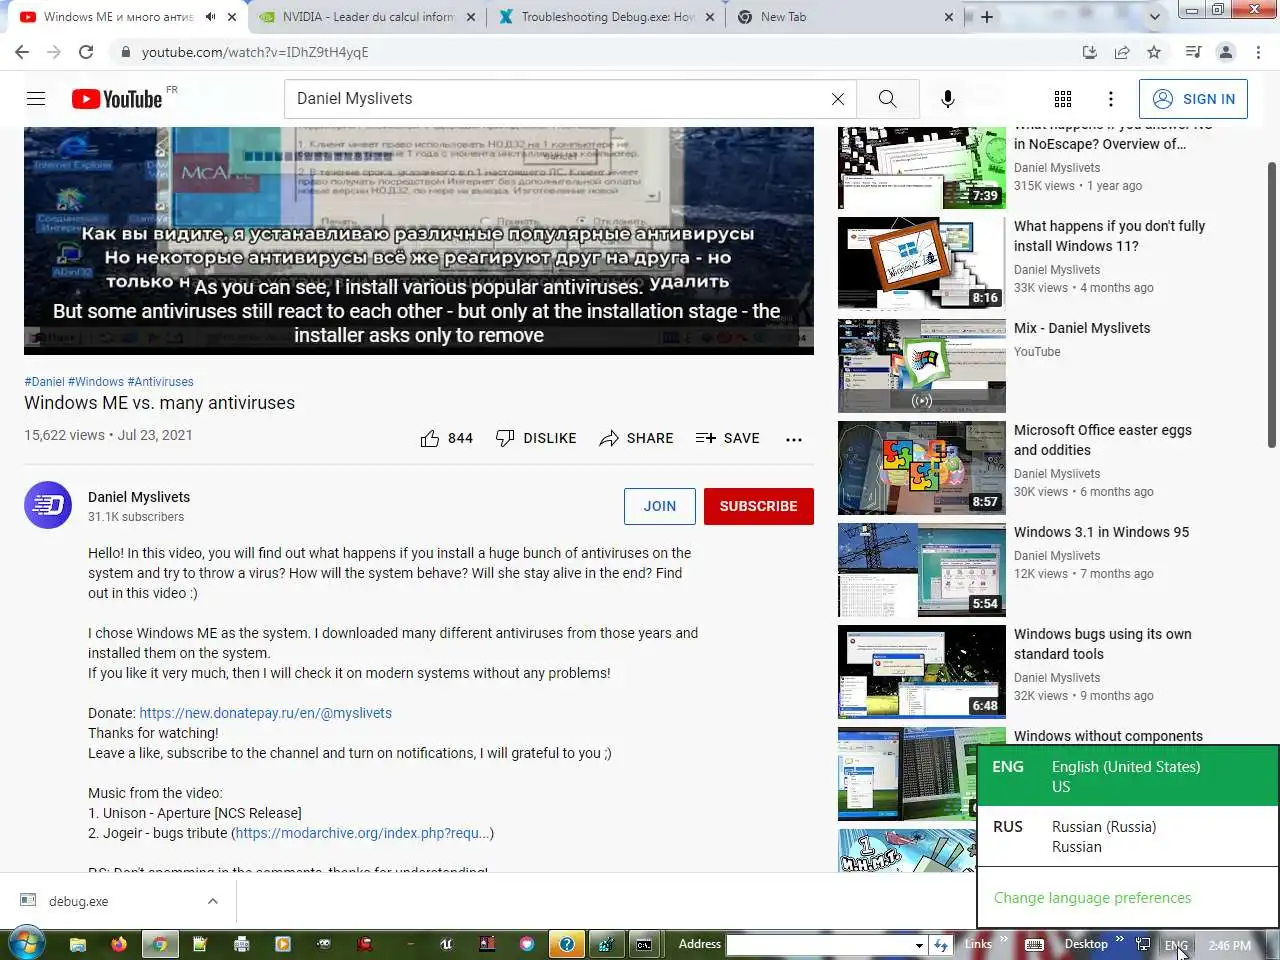Clear the search box with the X icon
This screenshot has width=1280, height=960.
point(838,99)
